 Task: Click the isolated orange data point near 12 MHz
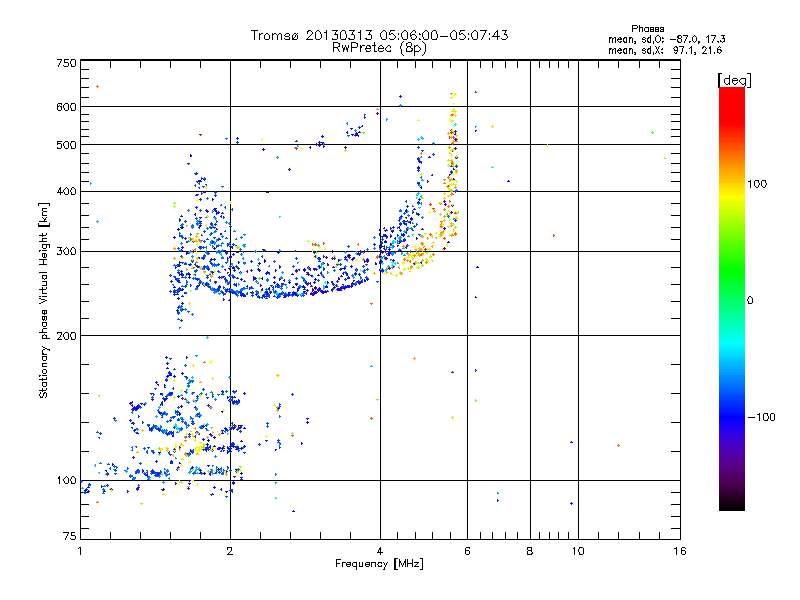pos(618,445)
